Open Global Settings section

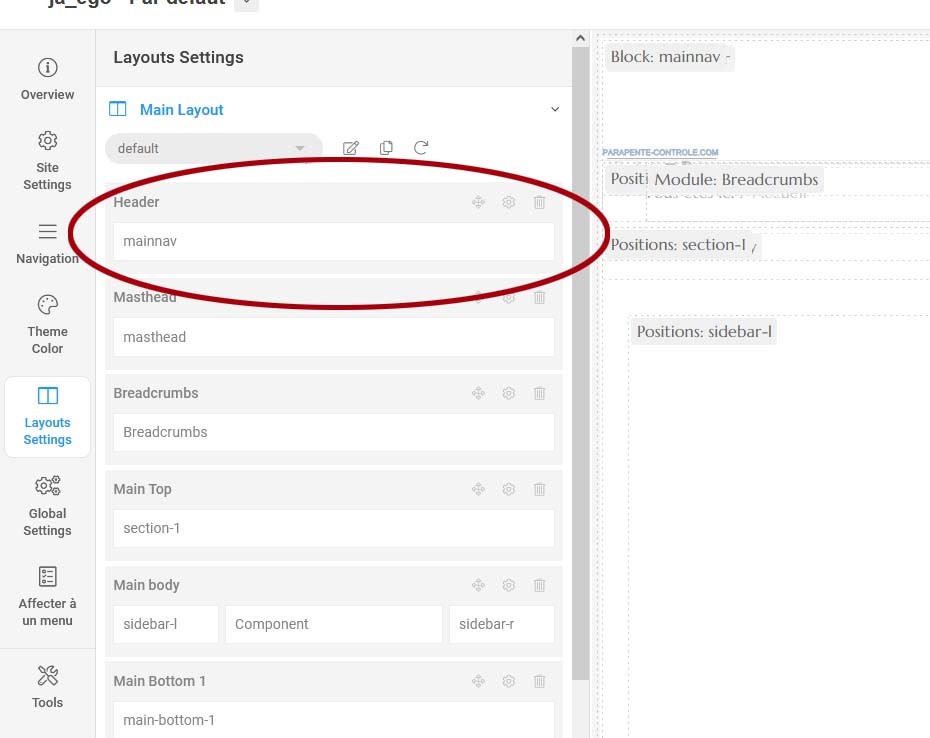47,506
